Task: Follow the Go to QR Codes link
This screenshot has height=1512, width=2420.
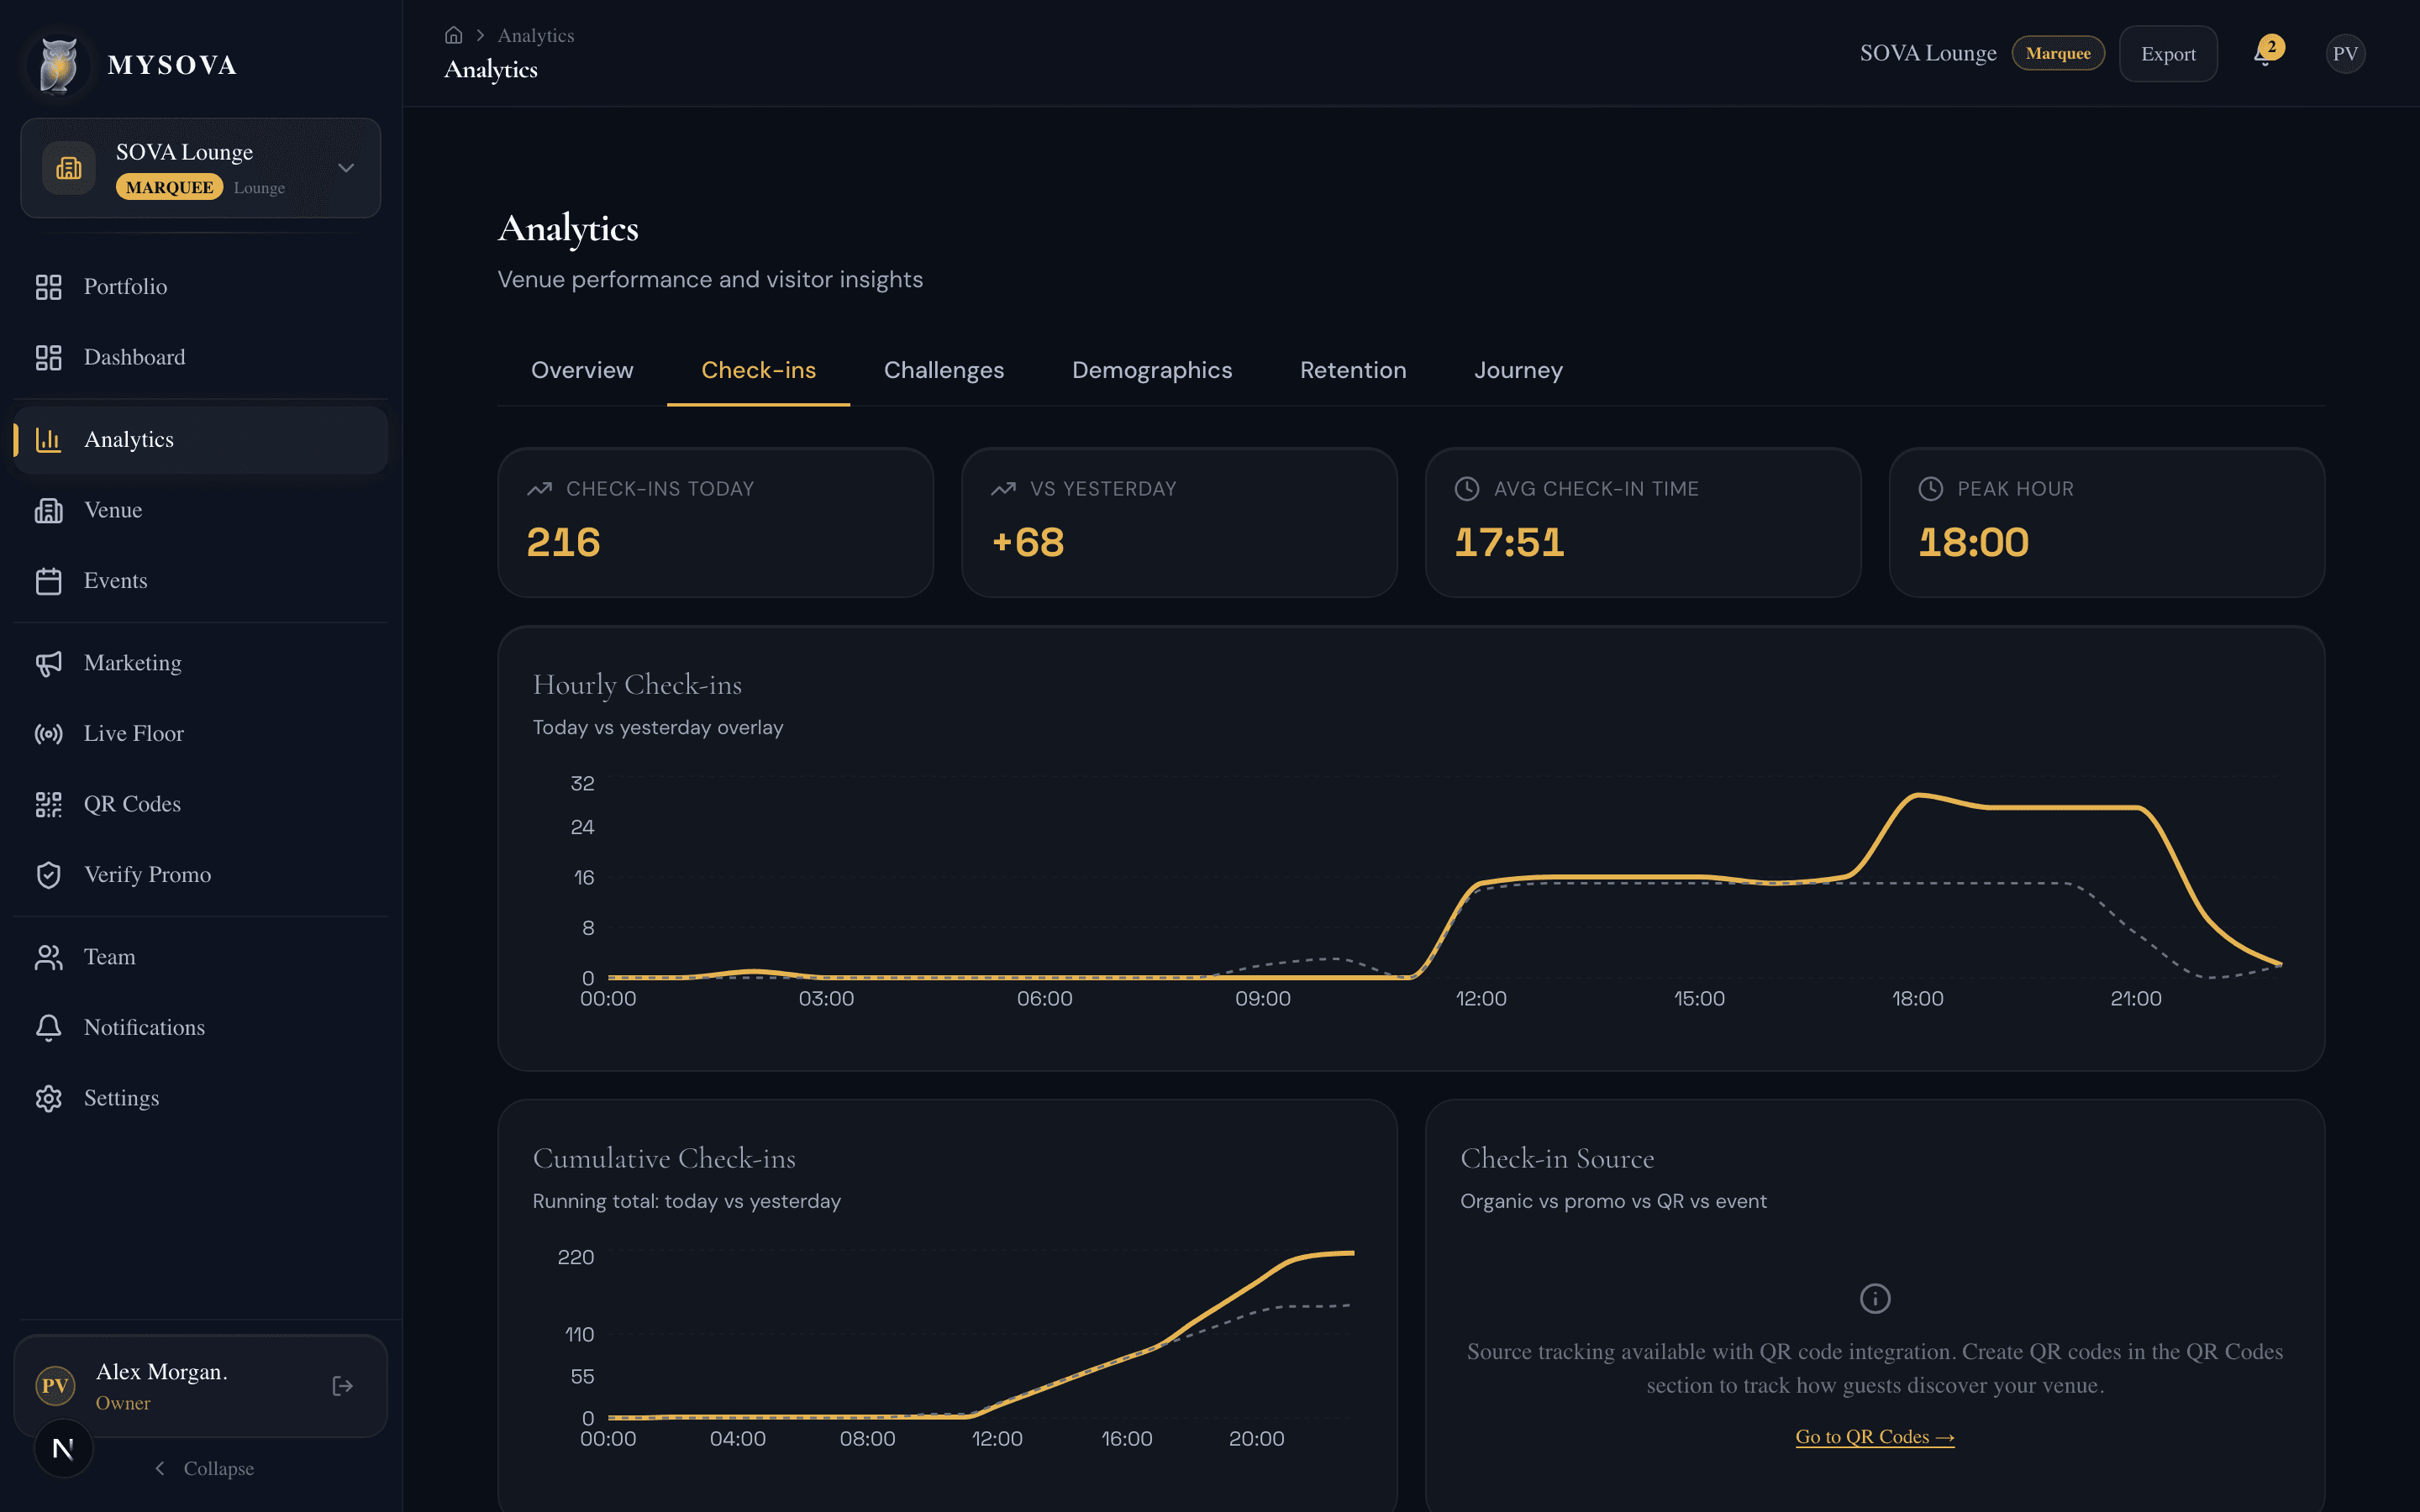Action: pyautogui.click(x=1874, y=1436)
